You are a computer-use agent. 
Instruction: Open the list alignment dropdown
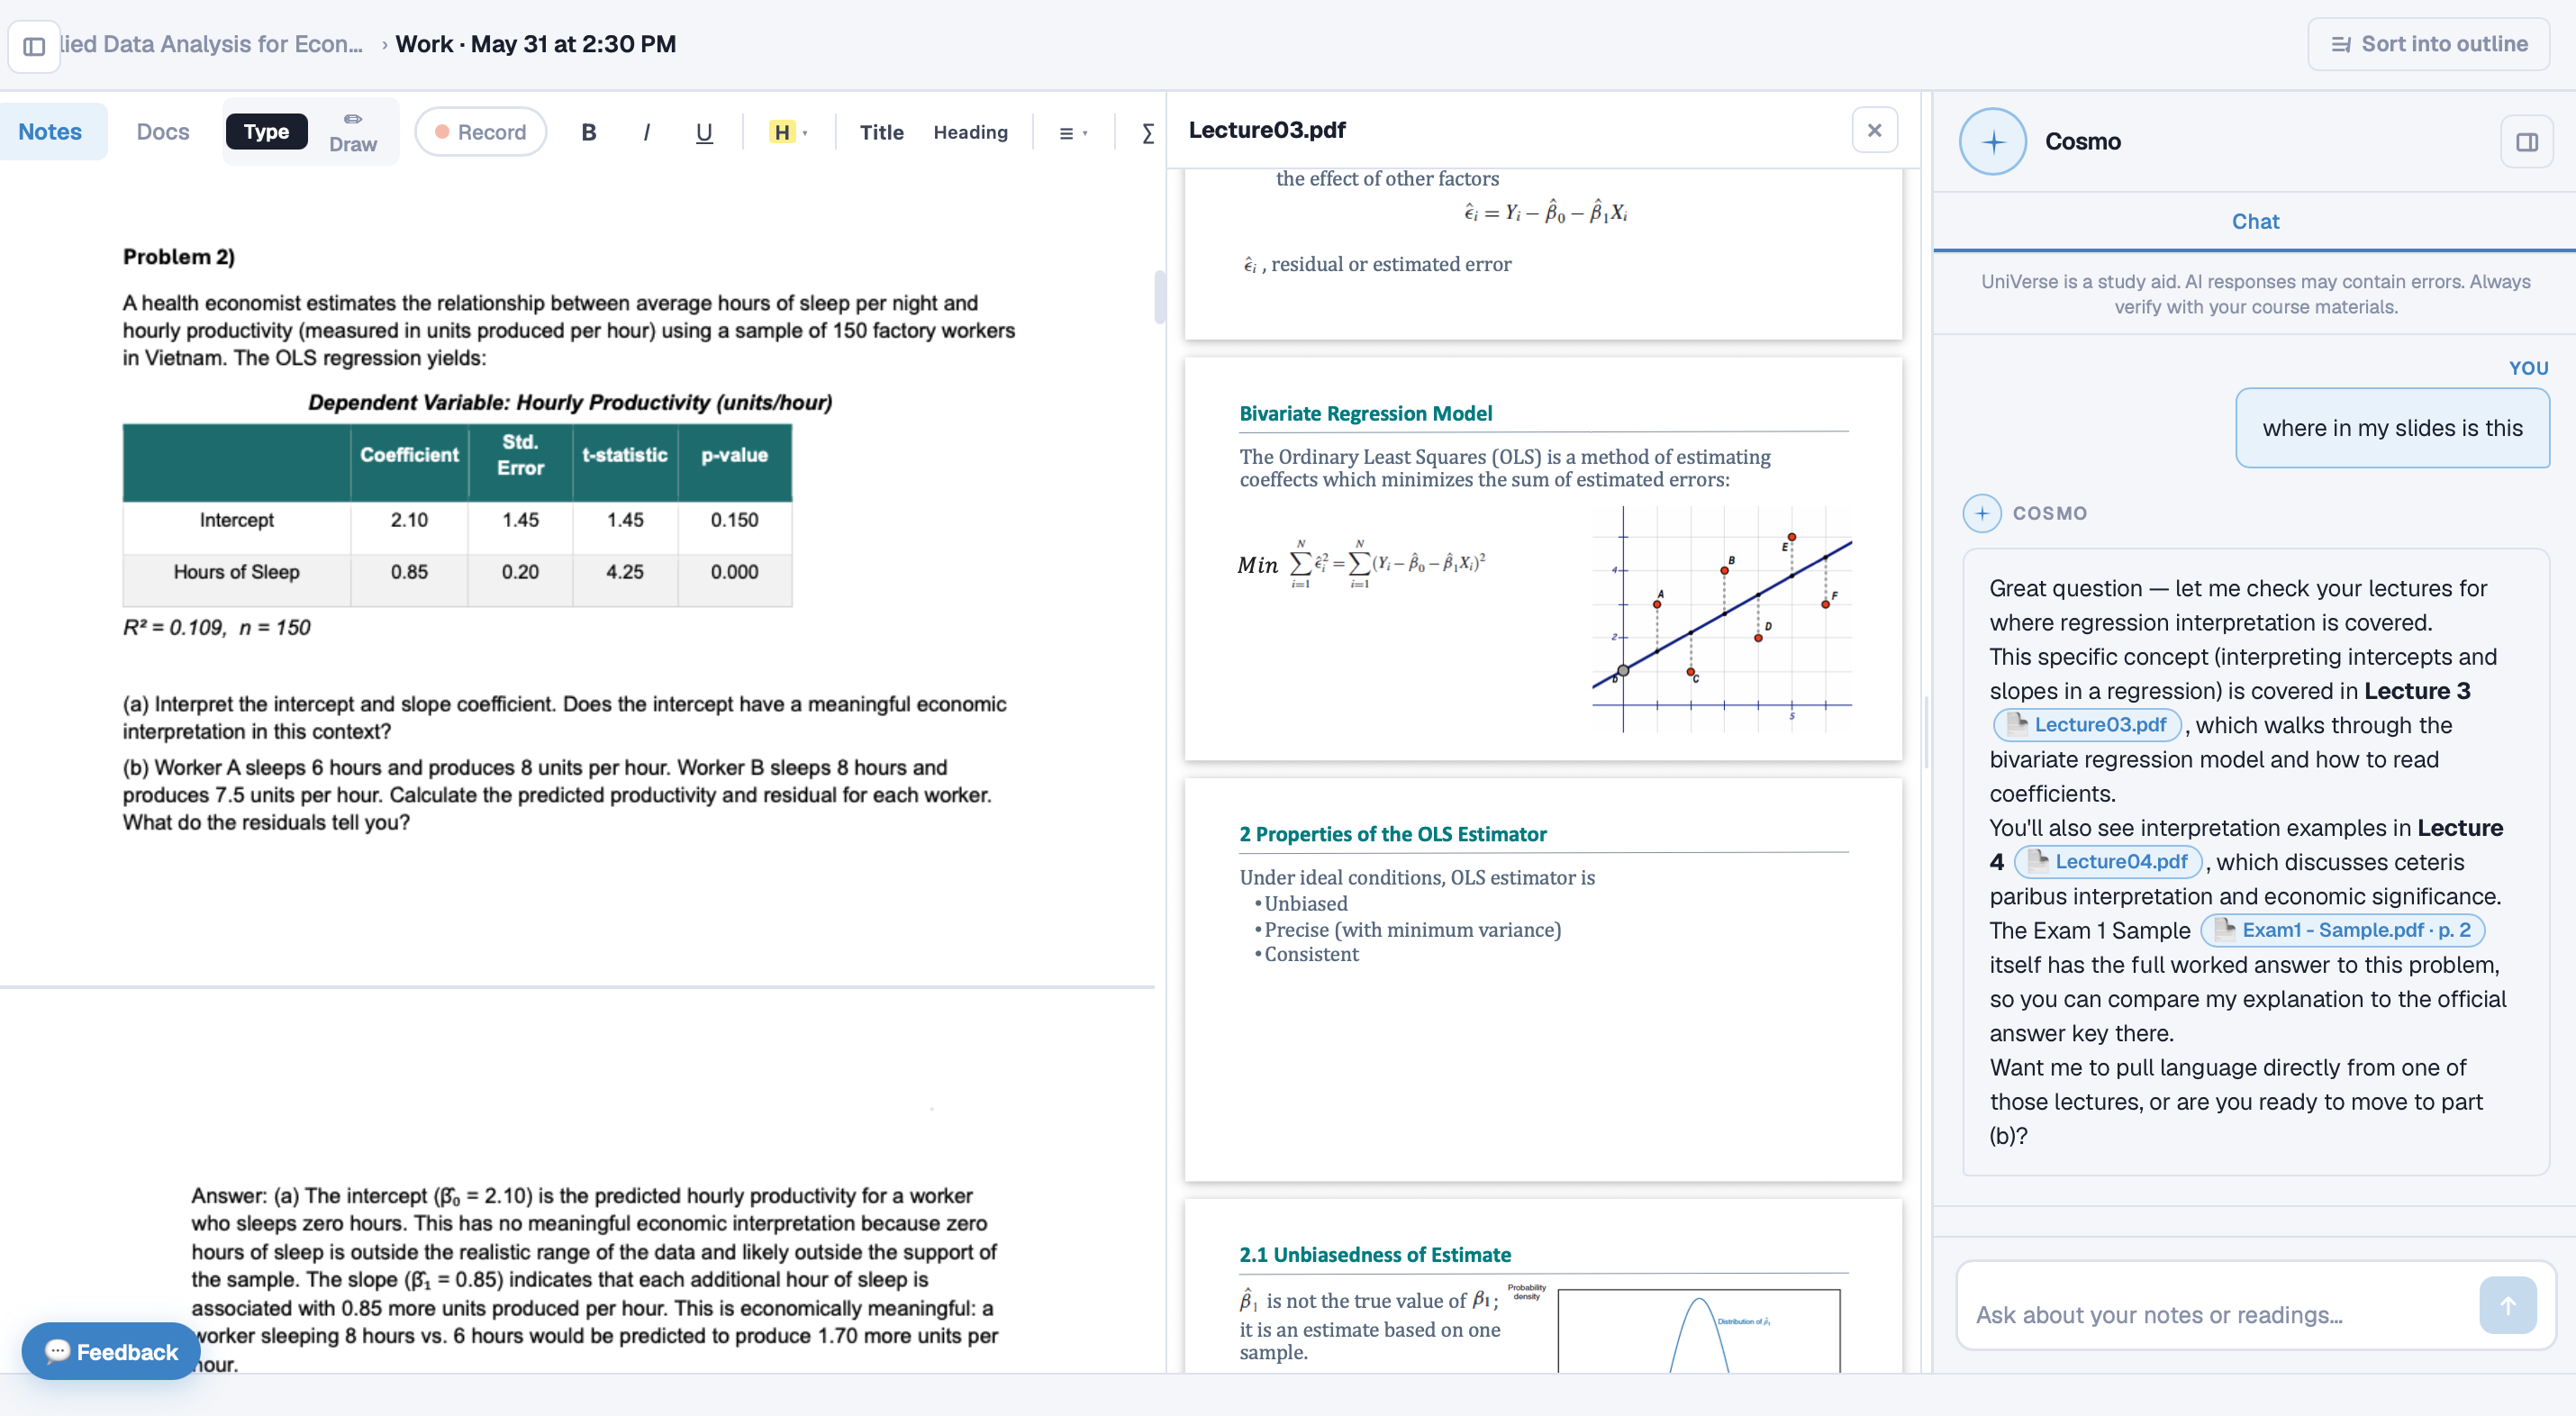(x=1073, y=133)
